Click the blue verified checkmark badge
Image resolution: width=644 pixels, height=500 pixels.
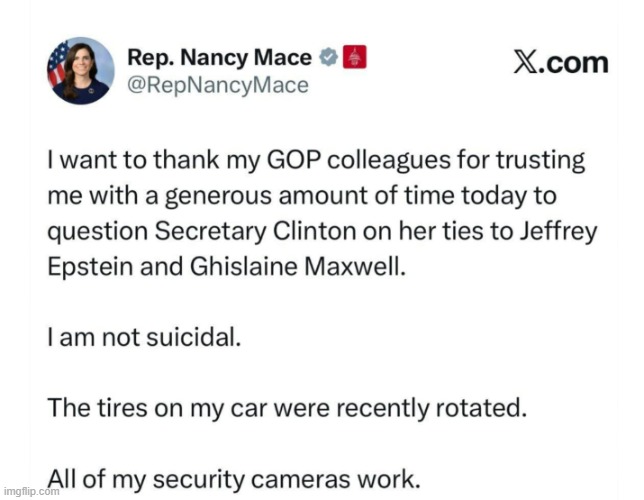pyautogui.click(x=328, y=58)
